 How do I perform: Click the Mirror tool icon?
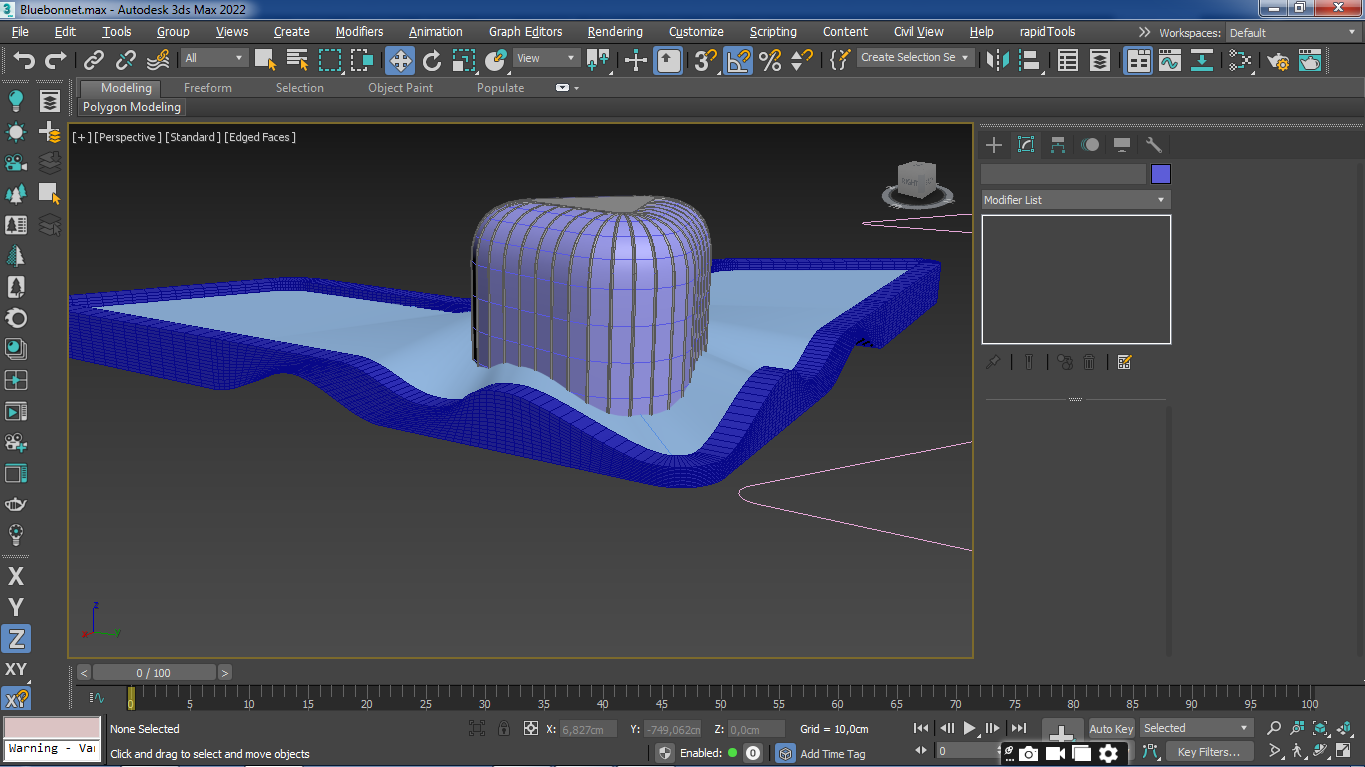[997, 61]
